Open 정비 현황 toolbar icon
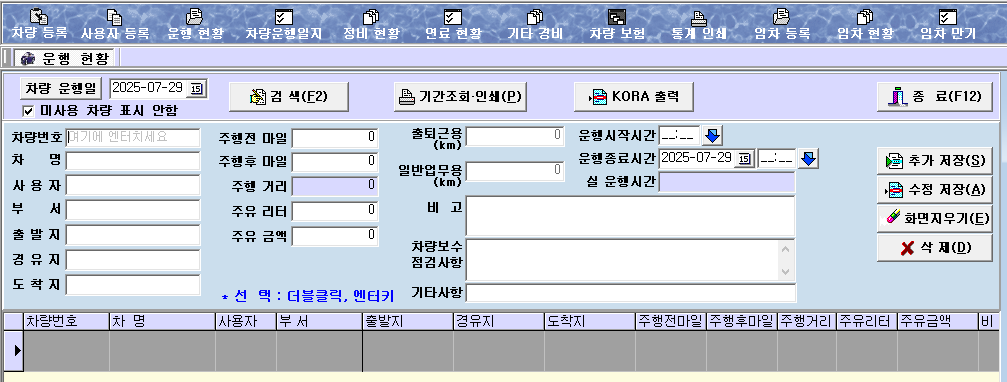Image resolution: width=1007 pixels, height=382 pixels. pyautogui.click(x=371, y=25)
